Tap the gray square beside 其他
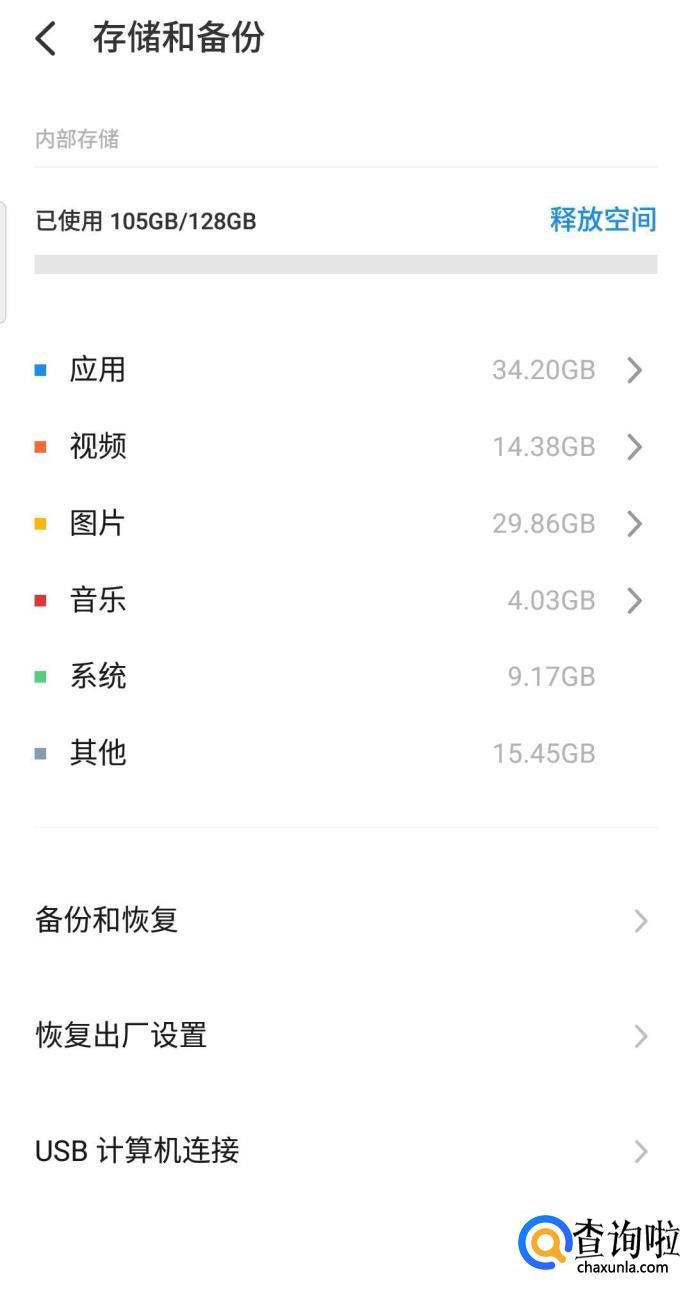The width and height of the screenshot is (692, 1298). (41, 754)
